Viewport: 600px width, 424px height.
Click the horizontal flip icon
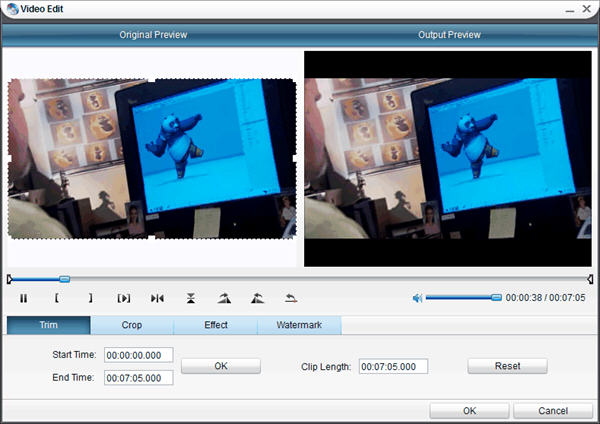pyautogui.click(x=157, y=298)
